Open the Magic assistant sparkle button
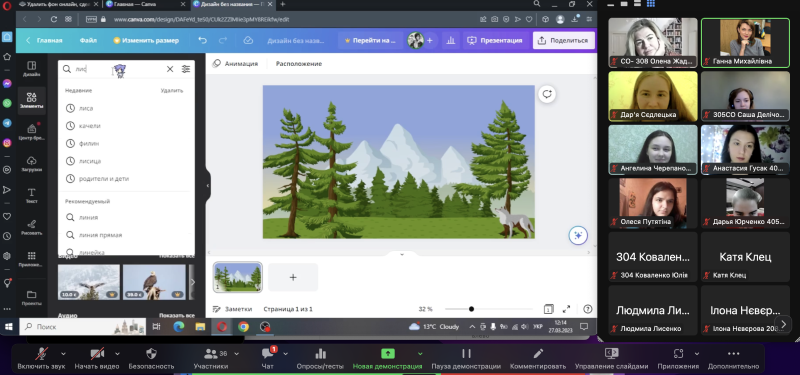This screenshot has height=375, width=800. tap(578, 235)
